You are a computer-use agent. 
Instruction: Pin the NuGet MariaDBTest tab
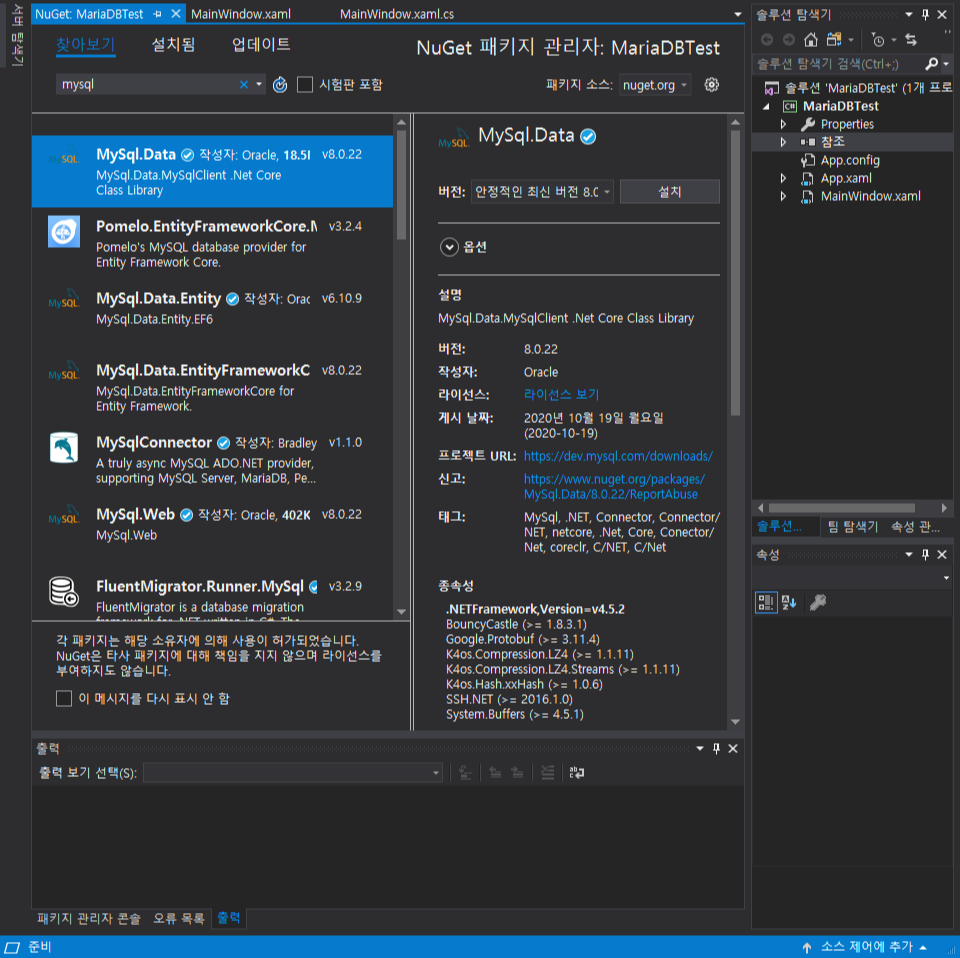click(x=157, y=13)
